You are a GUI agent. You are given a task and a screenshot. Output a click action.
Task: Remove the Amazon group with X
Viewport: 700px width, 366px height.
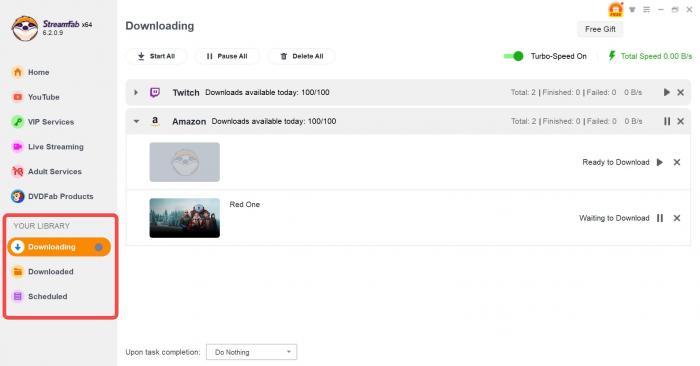click(680, 121)
